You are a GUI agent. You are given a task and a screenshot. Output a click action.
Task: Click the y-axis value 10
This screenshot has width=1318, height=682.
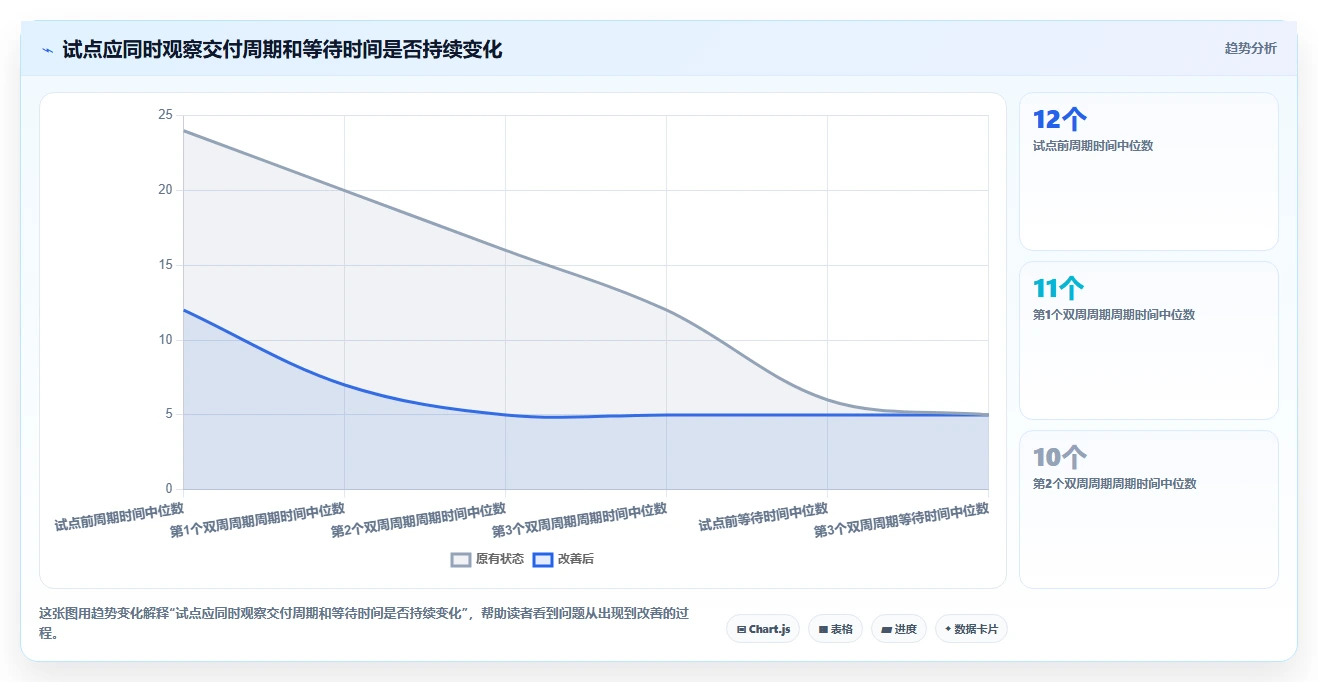[x=165, y=340]
